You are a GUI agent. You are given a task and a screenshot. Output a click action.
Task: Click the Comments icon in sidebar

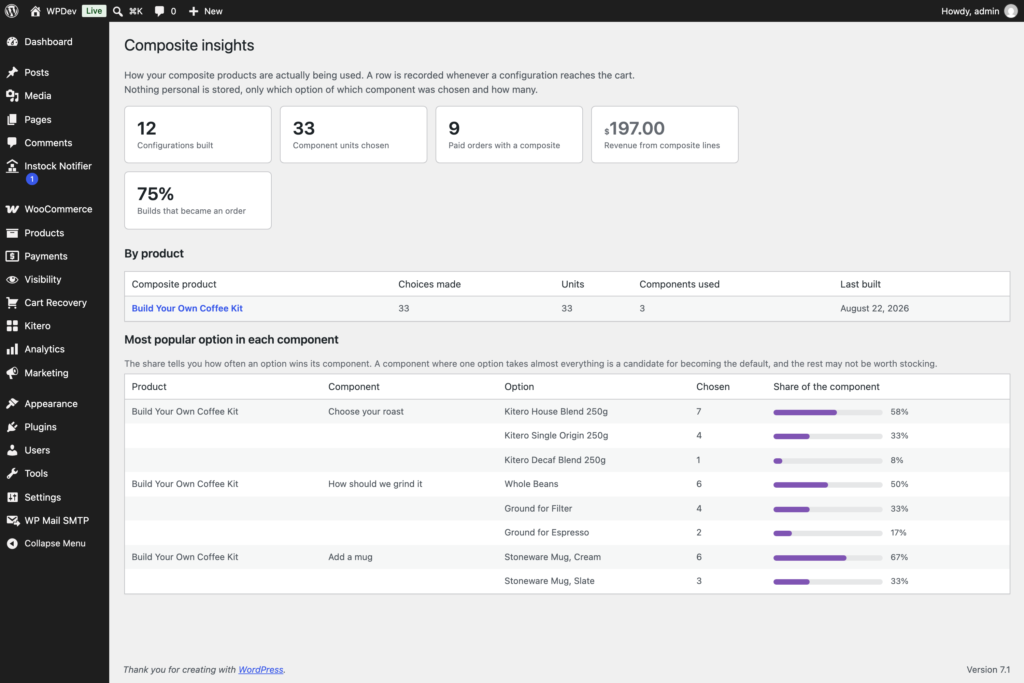click(12, 143)
